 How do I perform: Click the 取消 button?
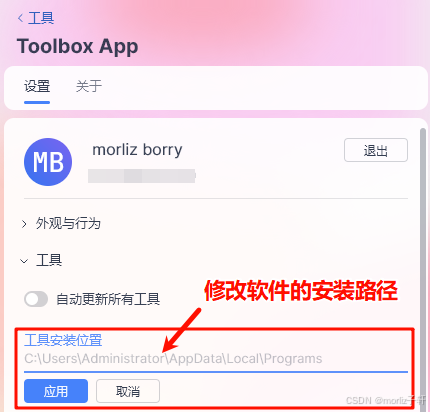(x=128, y=391)
